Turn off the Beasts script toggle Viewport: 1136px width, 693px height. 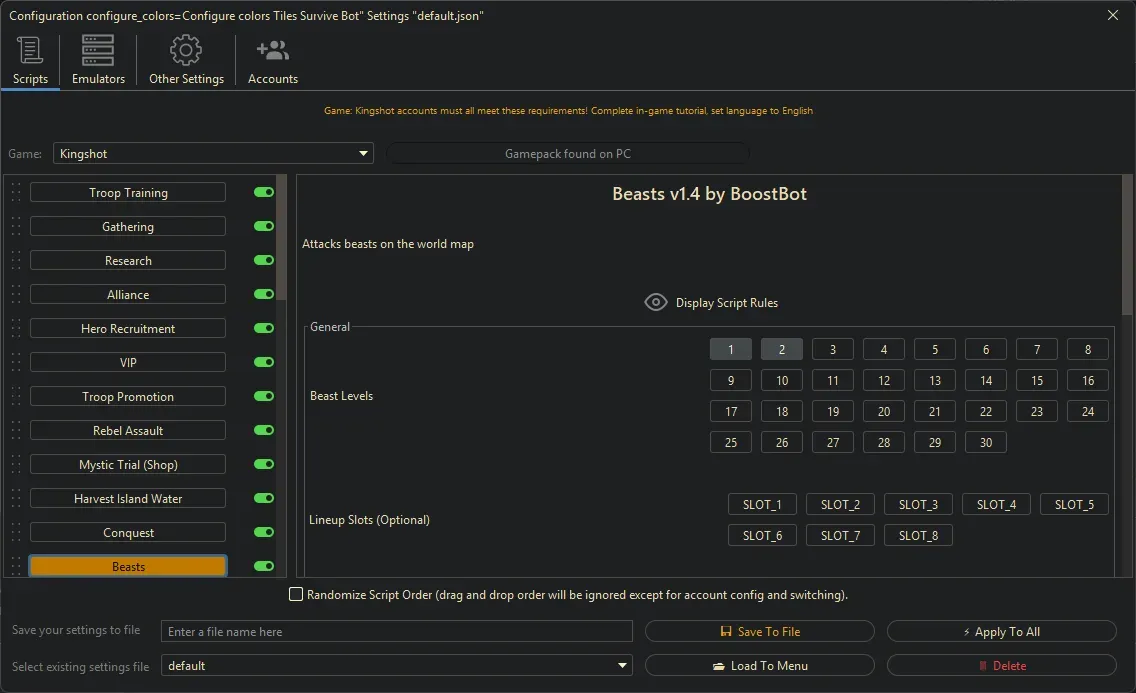click(264, 566)
